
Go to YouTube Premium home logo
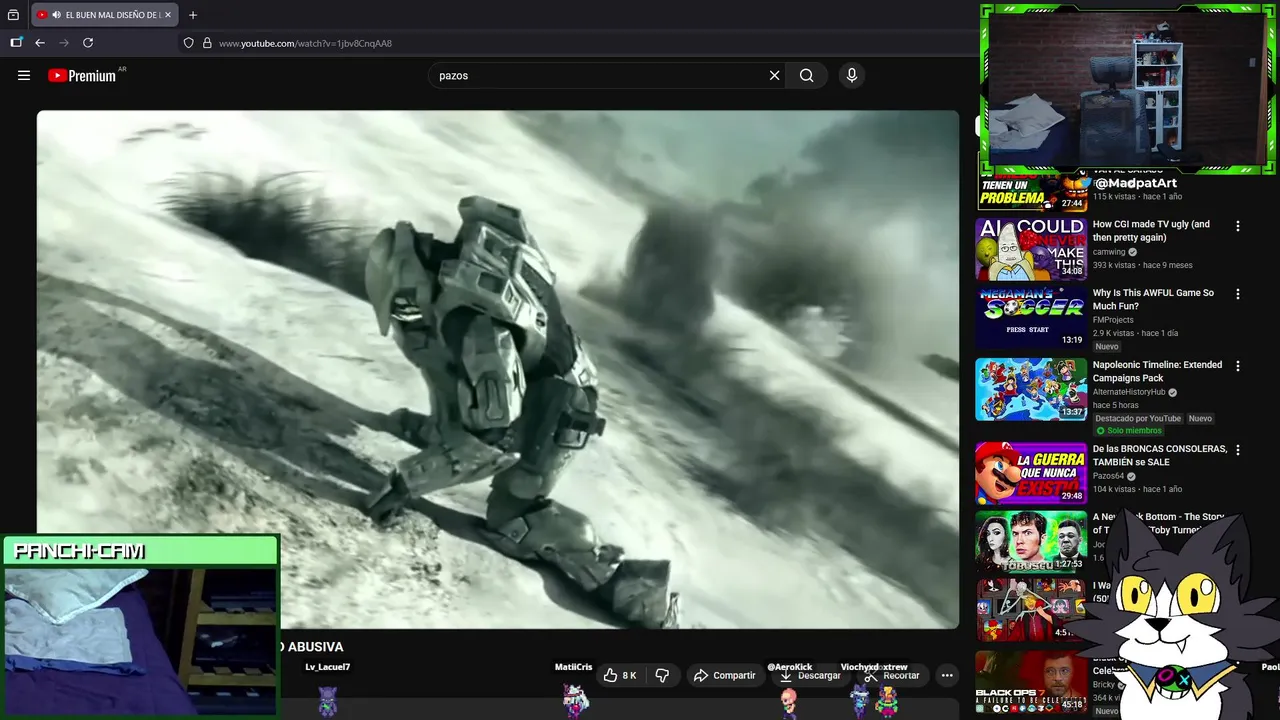click(83, 75)
